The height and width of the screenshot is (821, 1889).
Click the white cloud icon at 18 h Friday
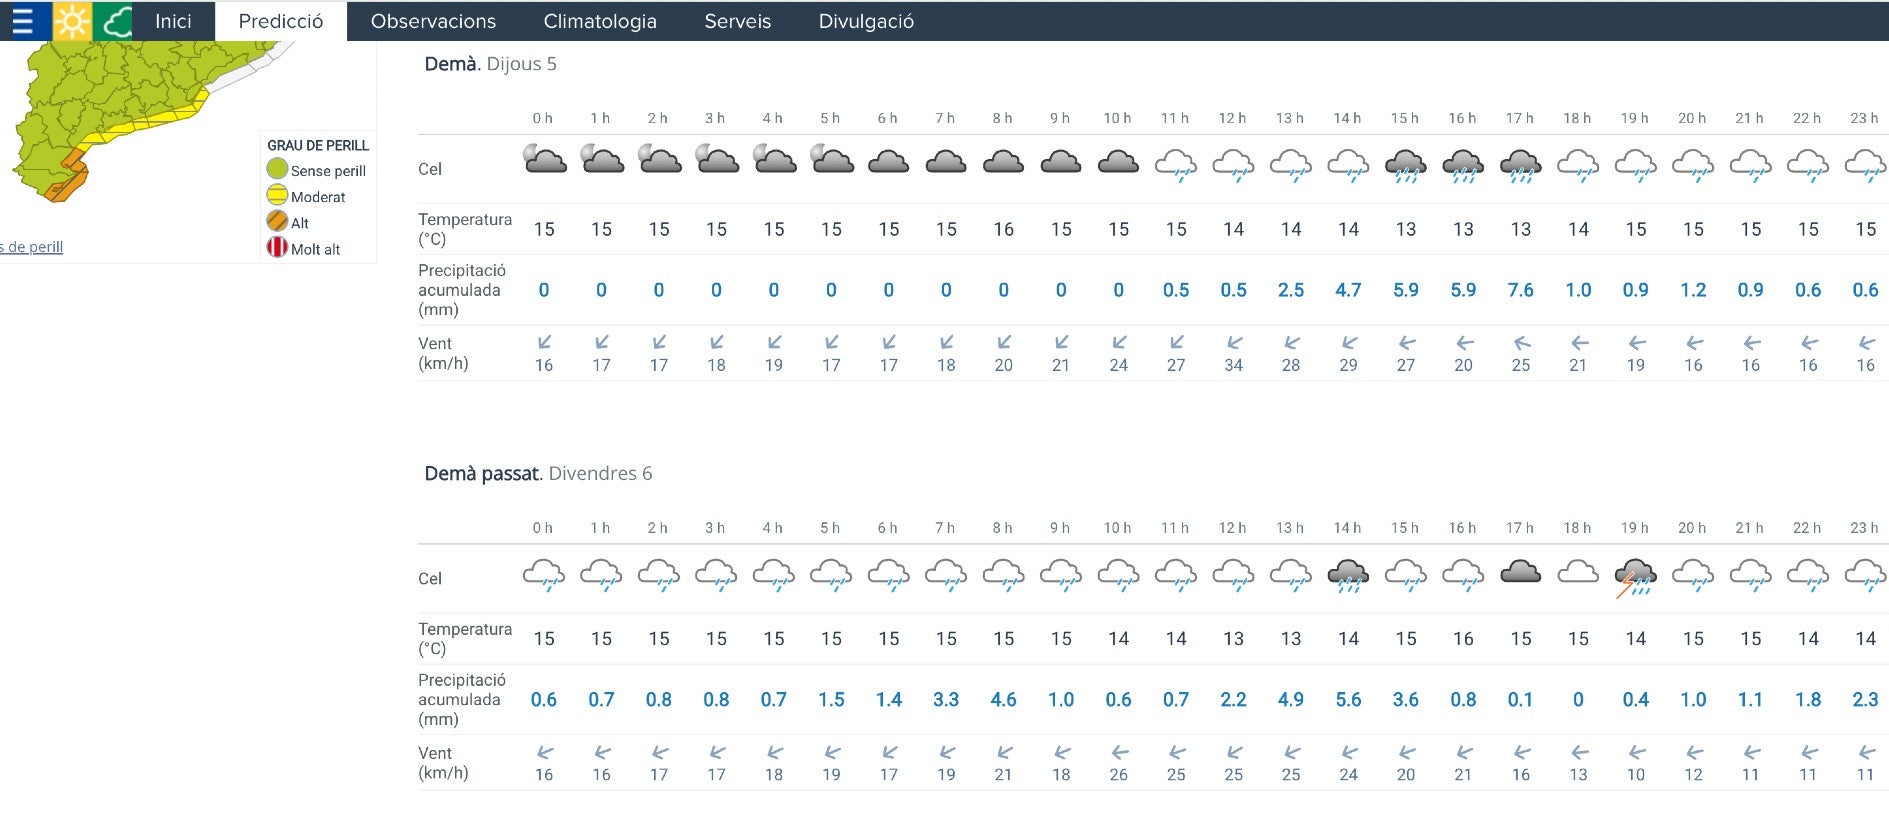coord(1578,572)
